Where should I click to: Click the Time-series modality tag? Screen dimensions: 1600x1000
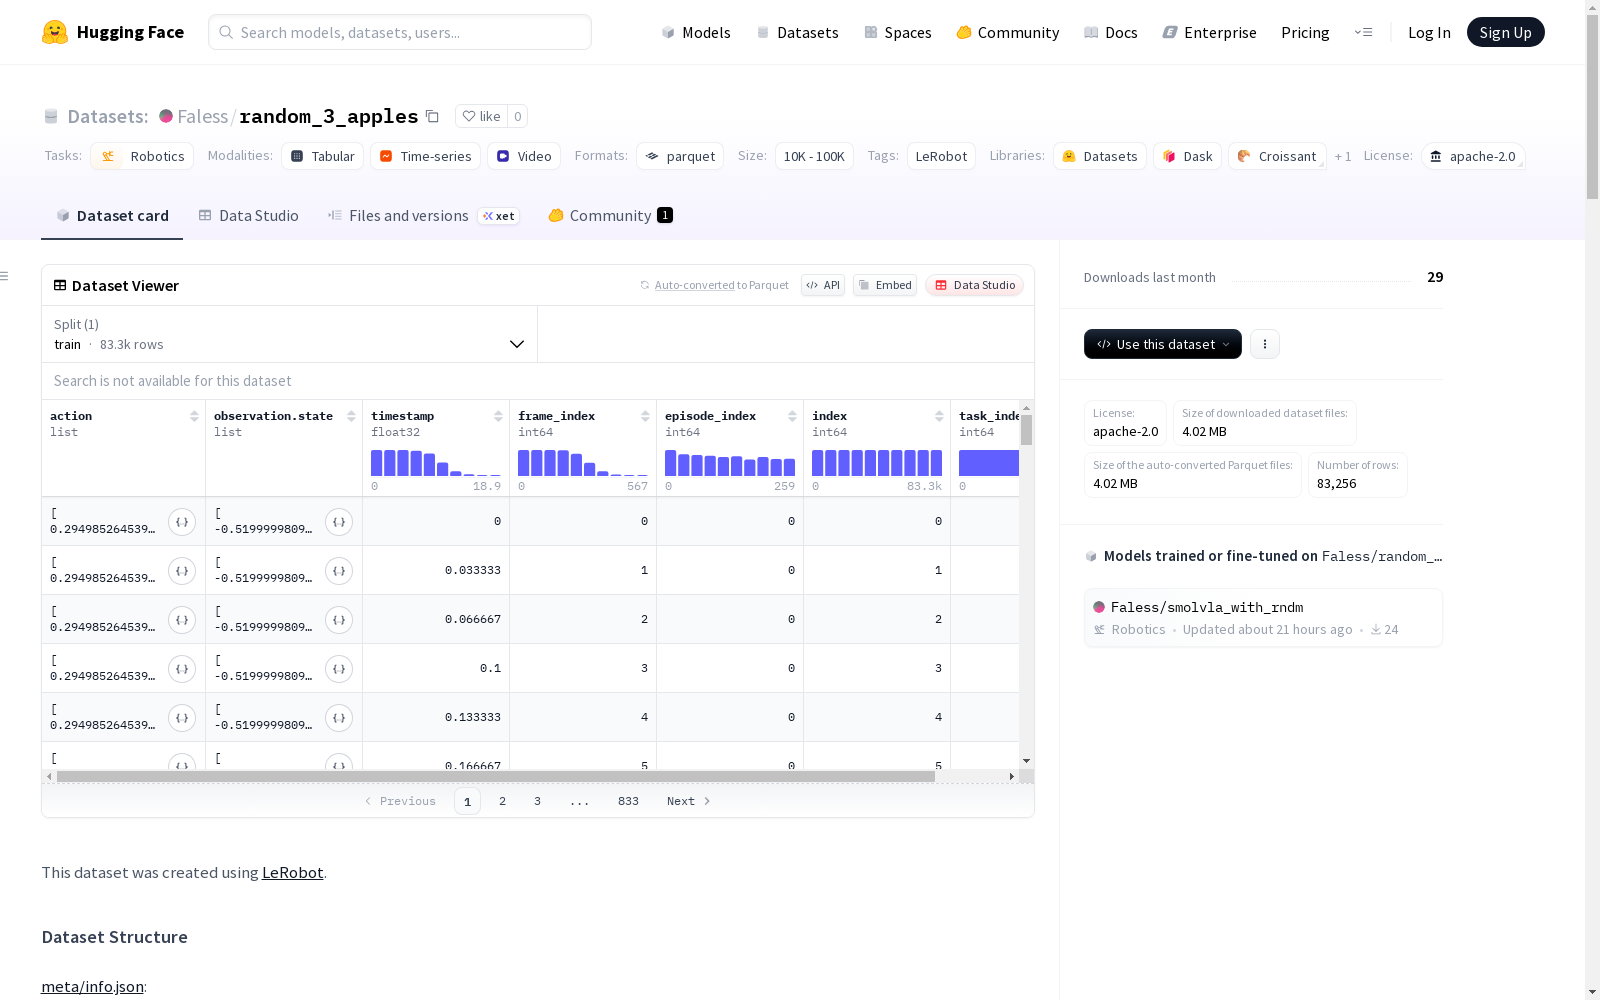click(425, 156)
